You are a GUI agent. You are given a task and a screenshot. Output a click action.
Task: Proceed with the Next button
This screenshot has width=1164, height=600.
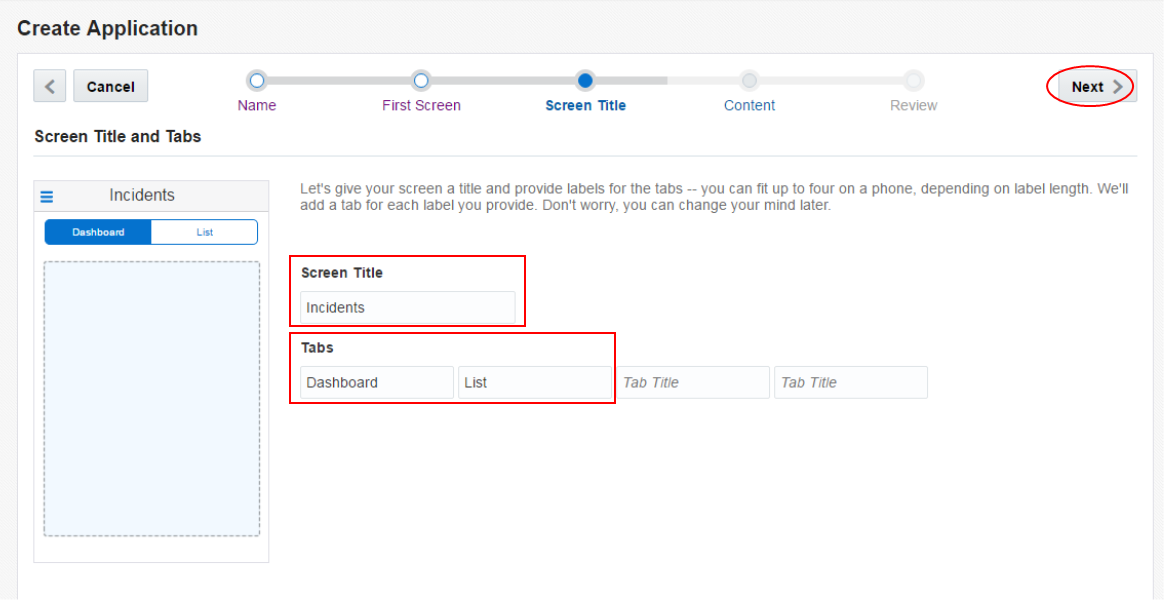[1097, 86]
